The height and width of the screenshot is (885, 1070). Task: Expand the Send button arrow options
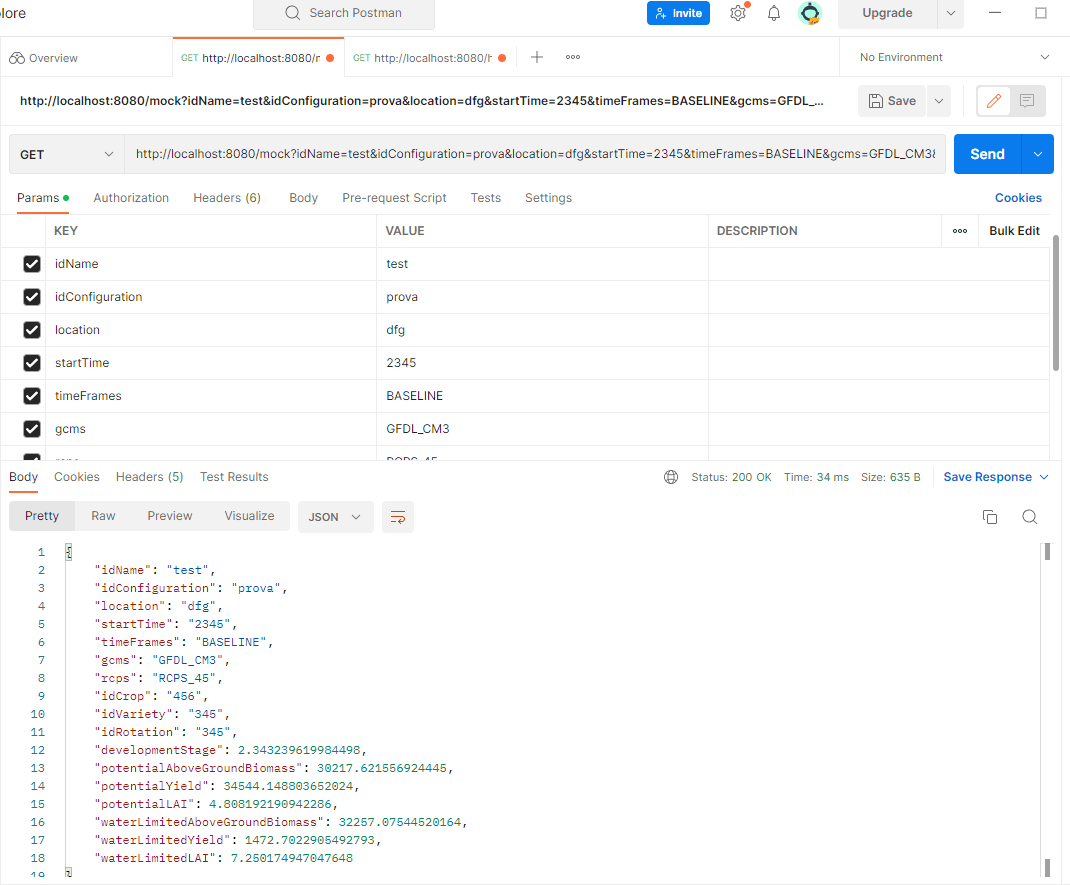tap(1038, 154)
